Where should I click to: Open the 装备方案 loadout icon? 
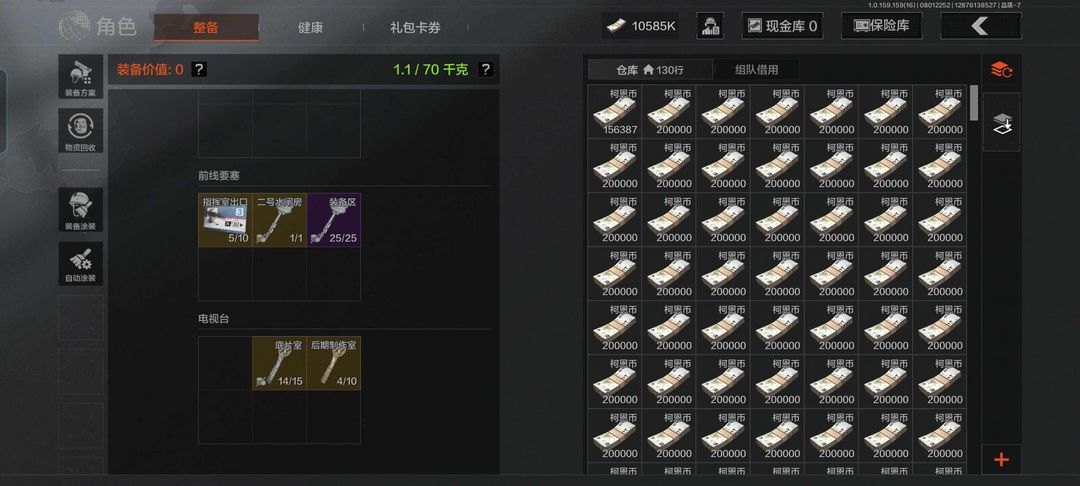click(81, 76)
